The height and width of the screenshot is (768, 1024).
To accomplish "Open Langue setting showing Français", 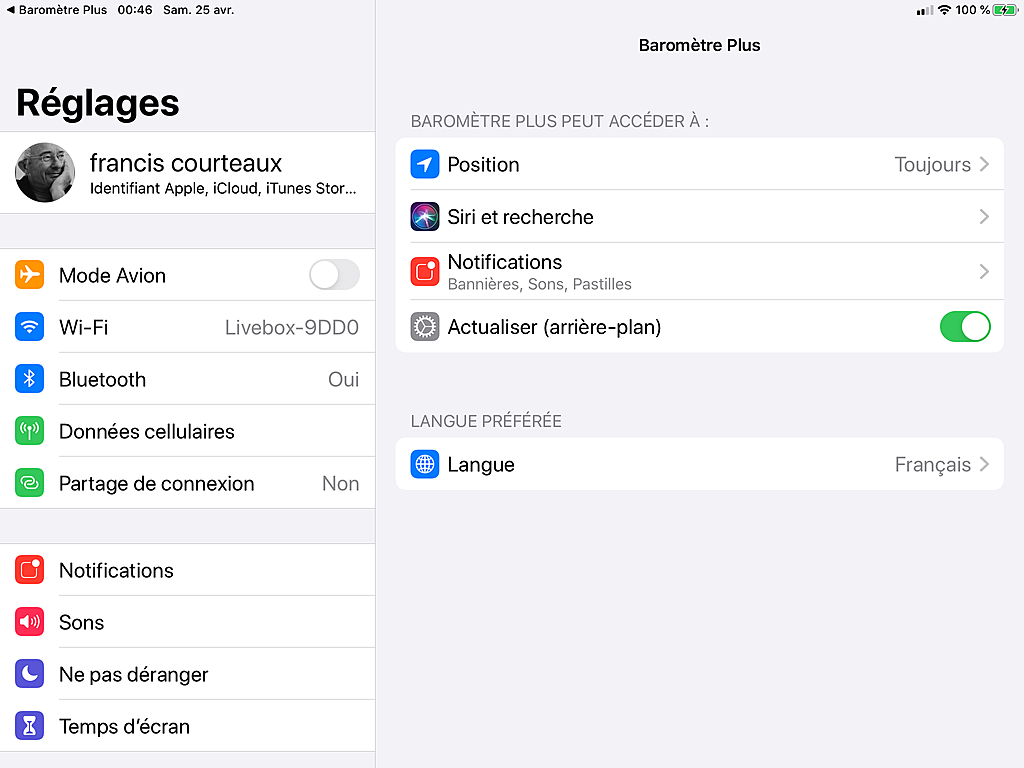I will pos(699,464).
